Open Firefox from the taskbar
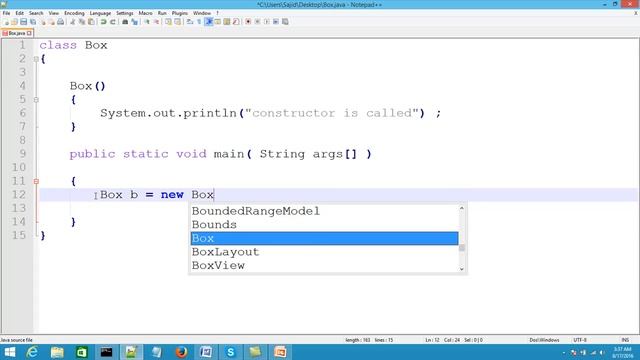This screenshot has height=360, width=640. tap(181, 352)
